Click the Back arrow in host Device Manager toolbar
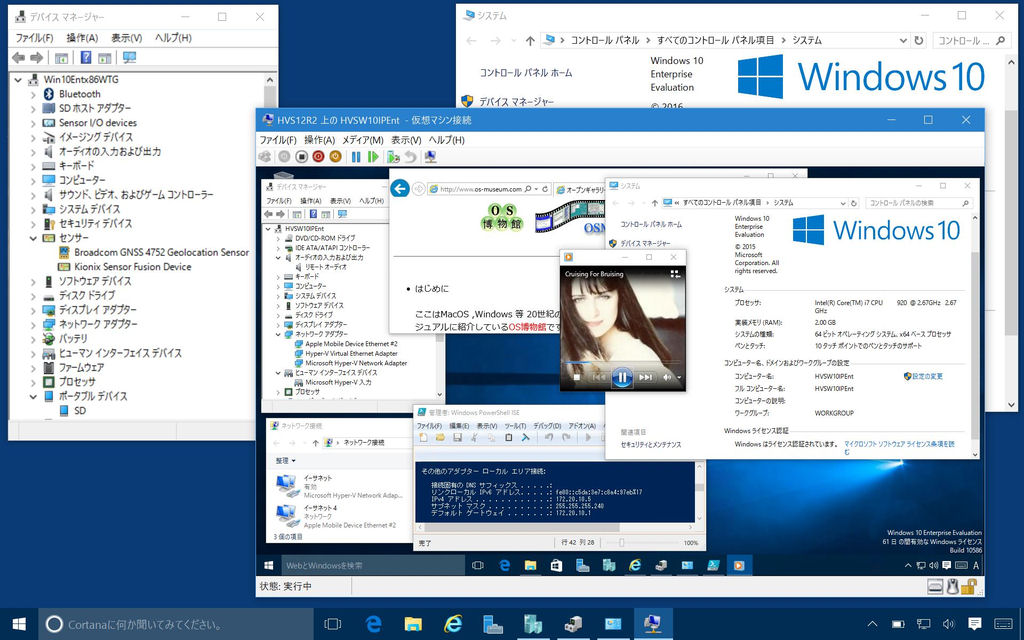1024x640 pixels. 18,58
